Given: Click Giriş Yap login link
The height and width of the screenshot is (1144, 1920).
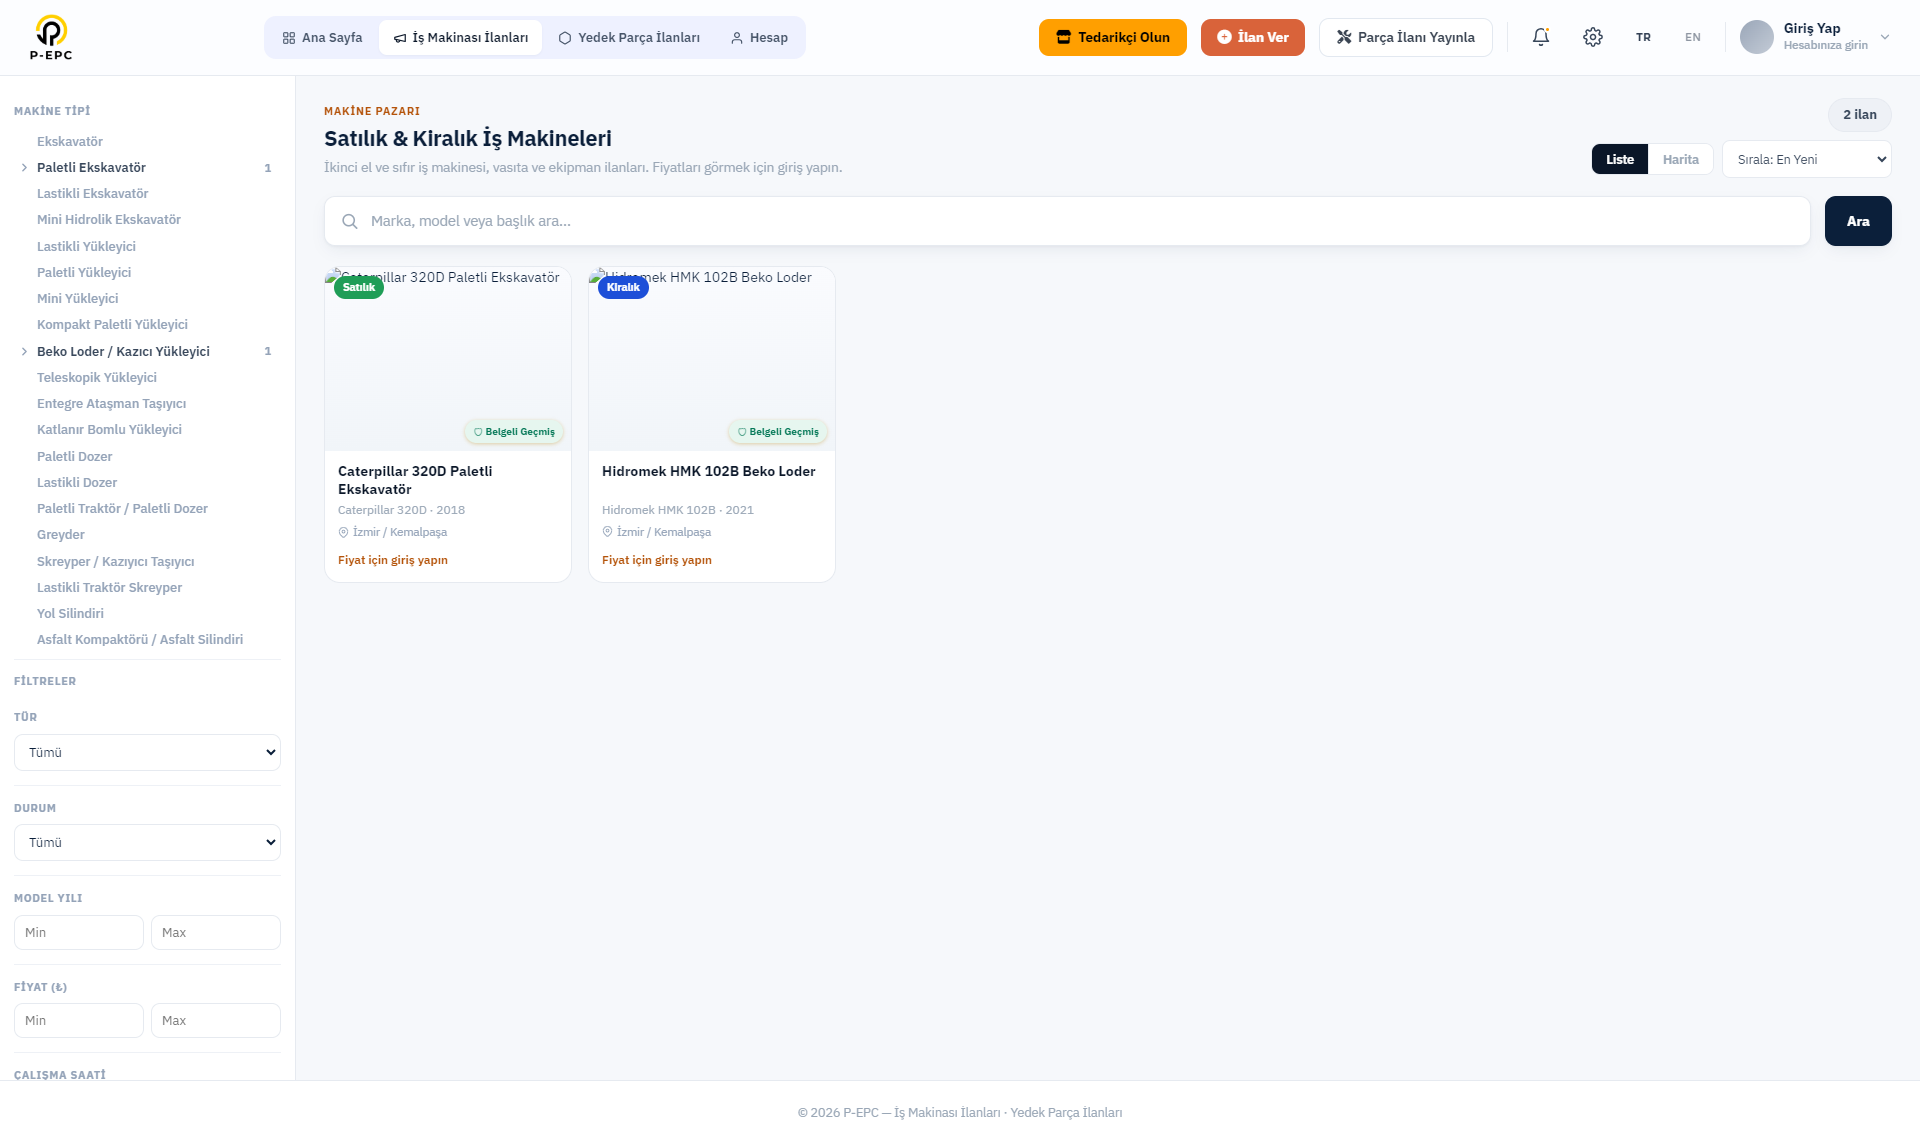Looking at the screenshot, I should tap(1812, 28).
